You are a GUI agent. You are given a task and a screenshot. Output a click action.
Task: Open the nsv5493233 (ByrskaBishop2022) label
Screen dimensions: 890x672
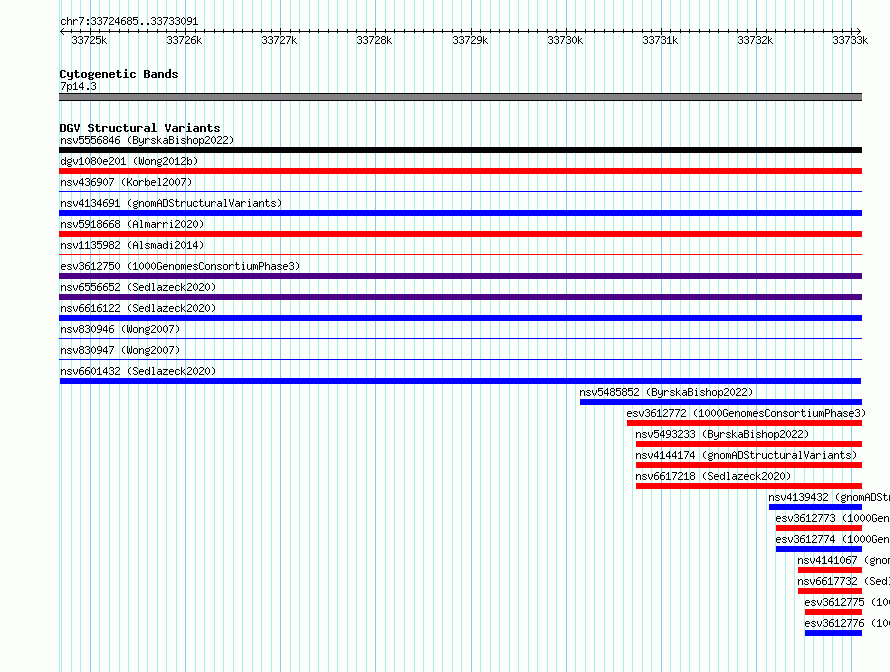tap(722, 434)
